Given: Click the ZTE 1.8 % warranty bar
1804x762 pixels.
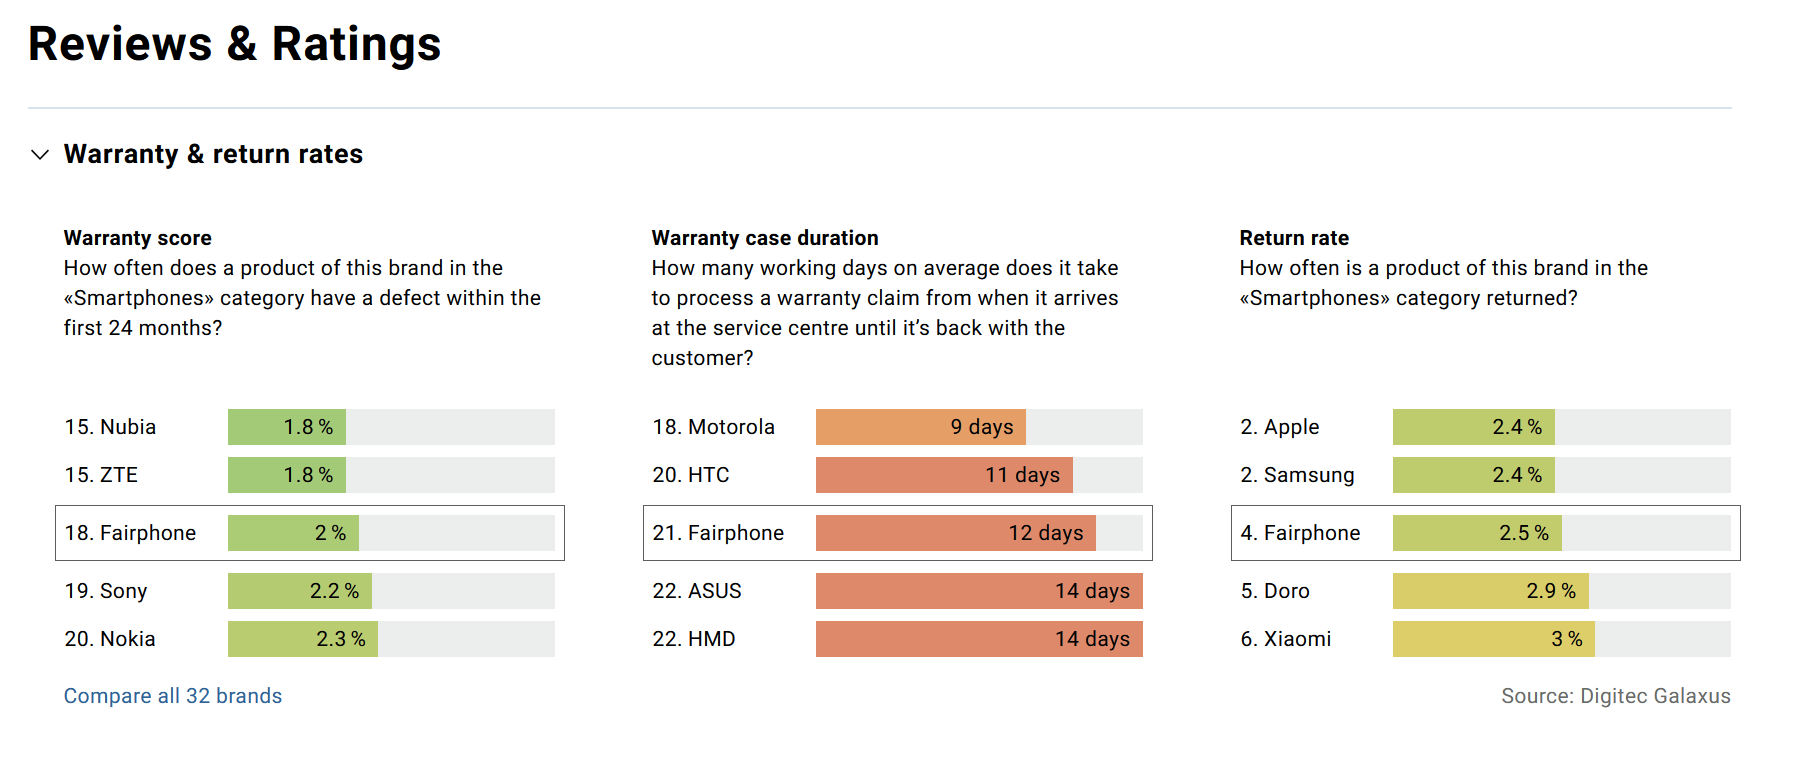Looking at the screenshot, I should (x=287, y=475).
